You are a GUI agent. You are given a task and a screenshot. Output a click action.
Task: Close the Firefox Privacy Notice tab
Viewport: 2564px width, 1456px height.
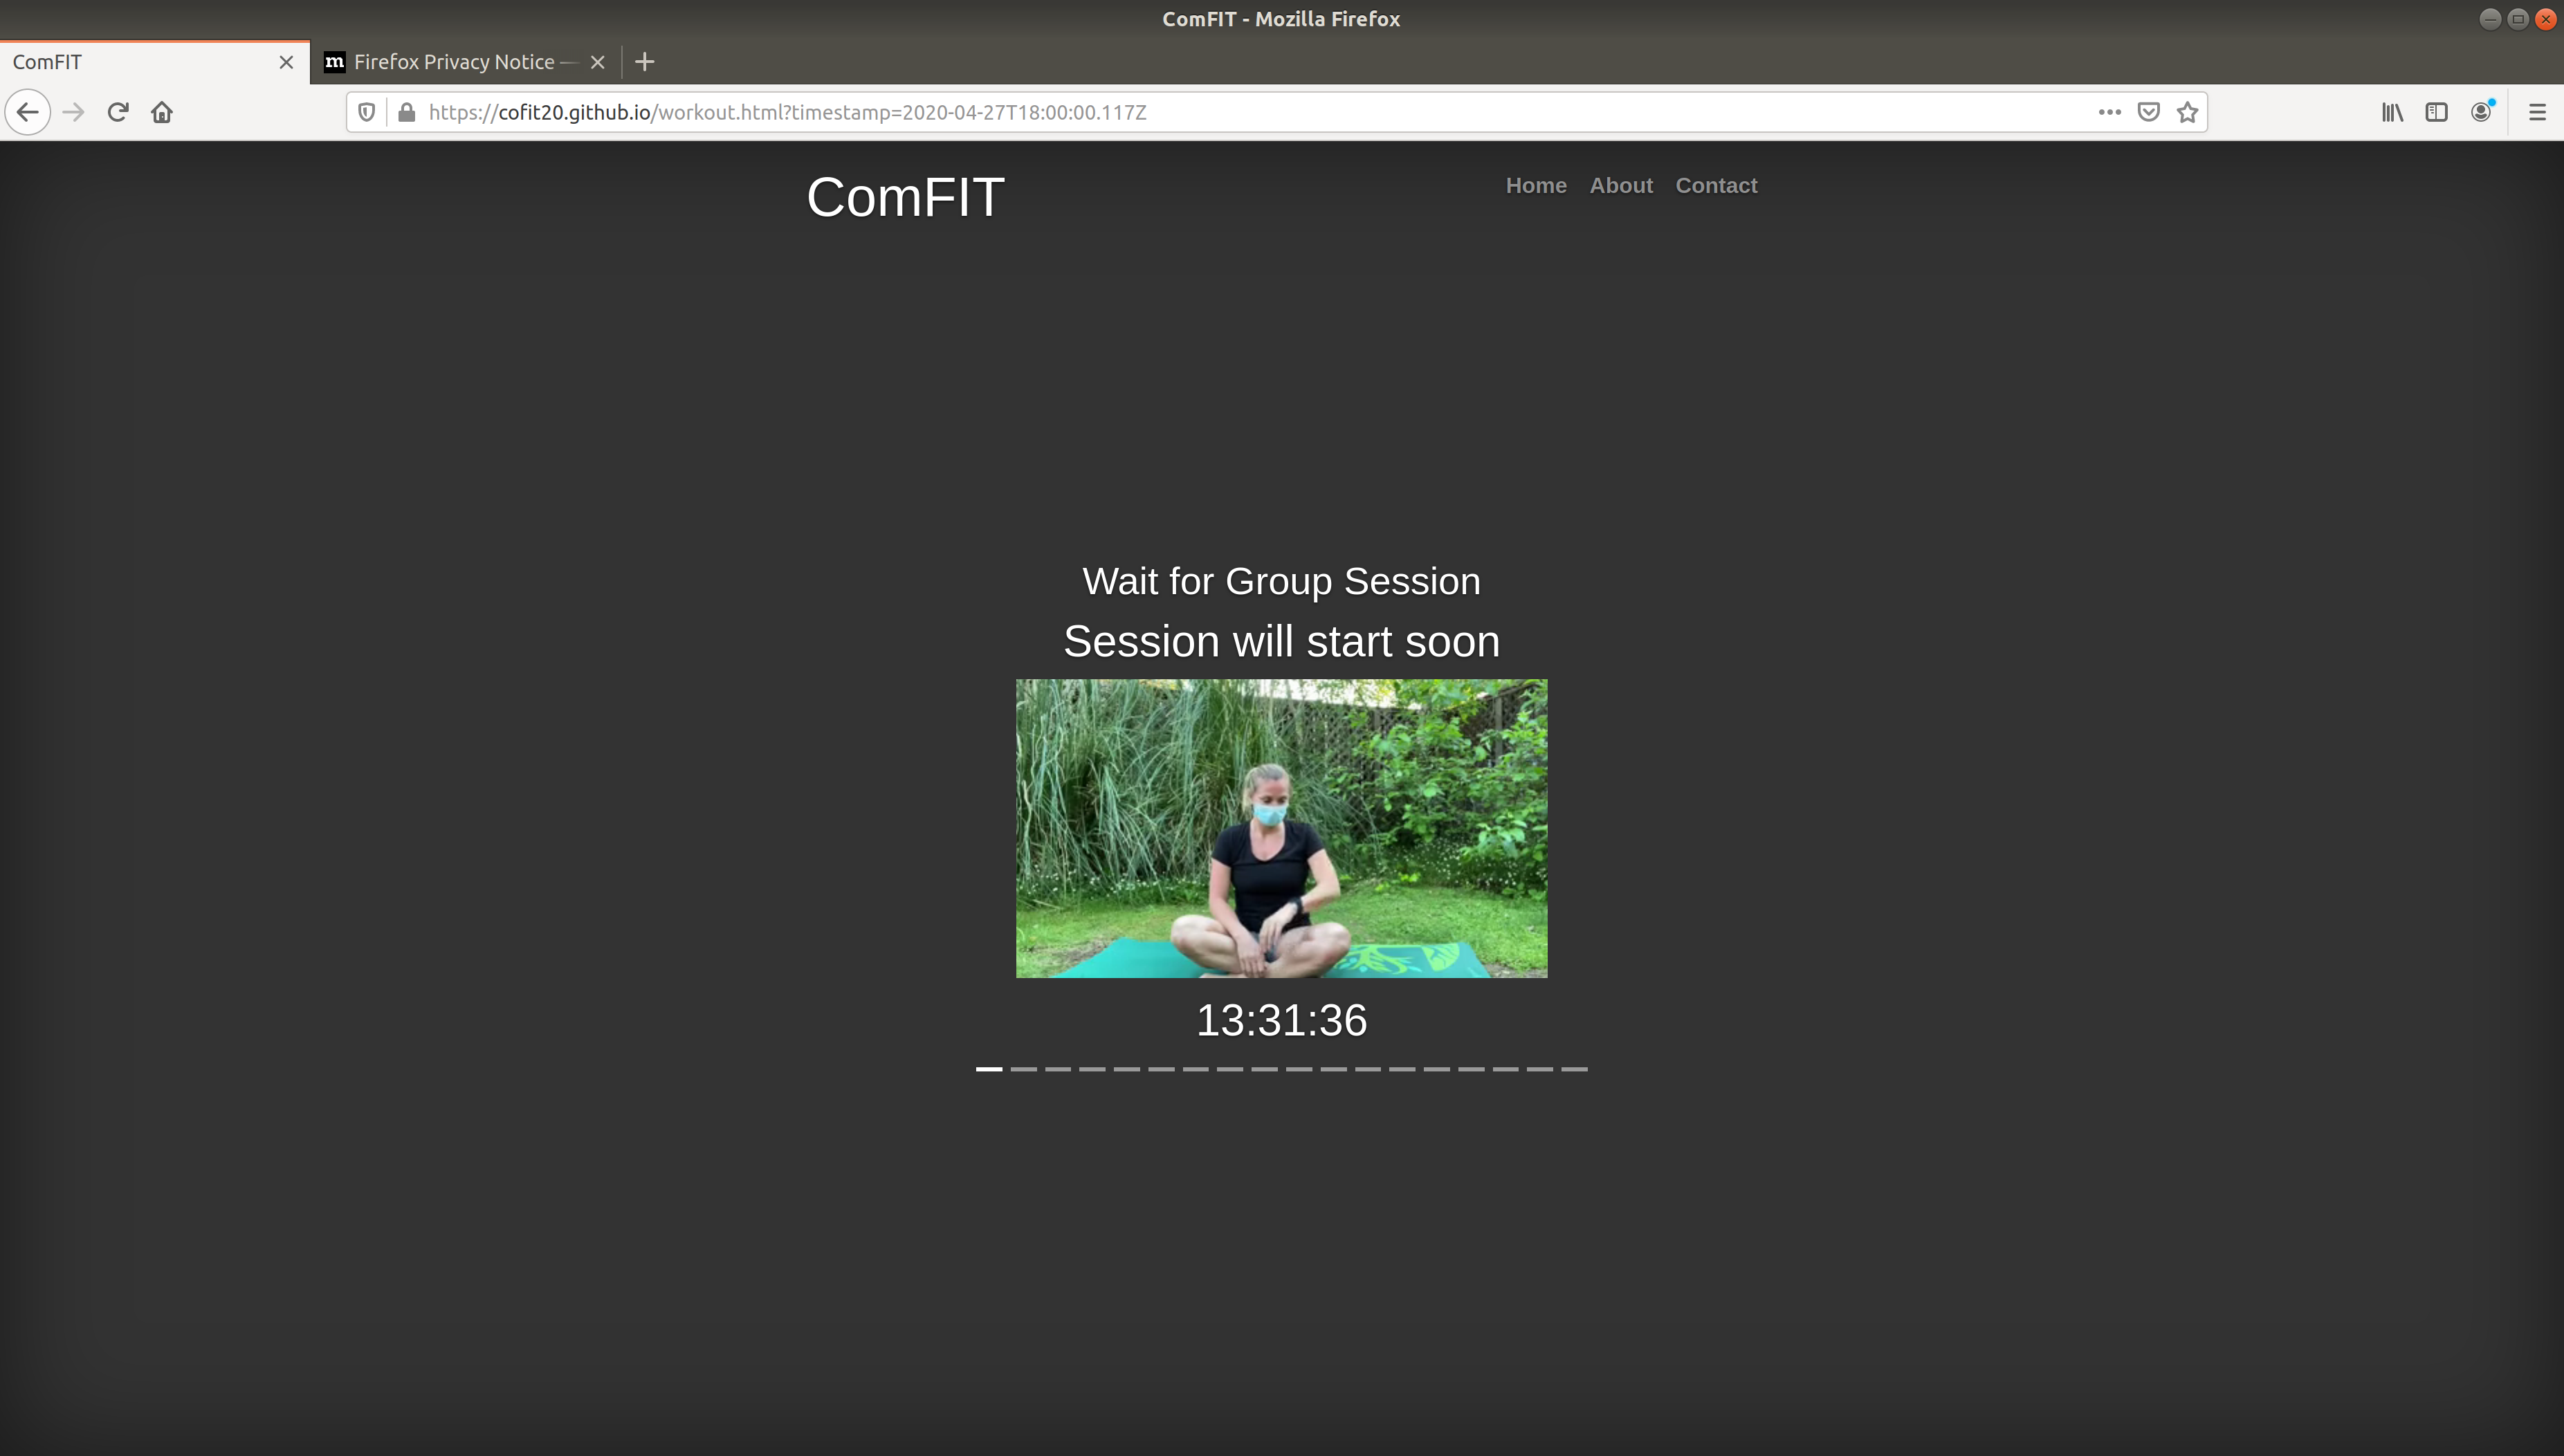pyautogui.click(x=598, y=62)
